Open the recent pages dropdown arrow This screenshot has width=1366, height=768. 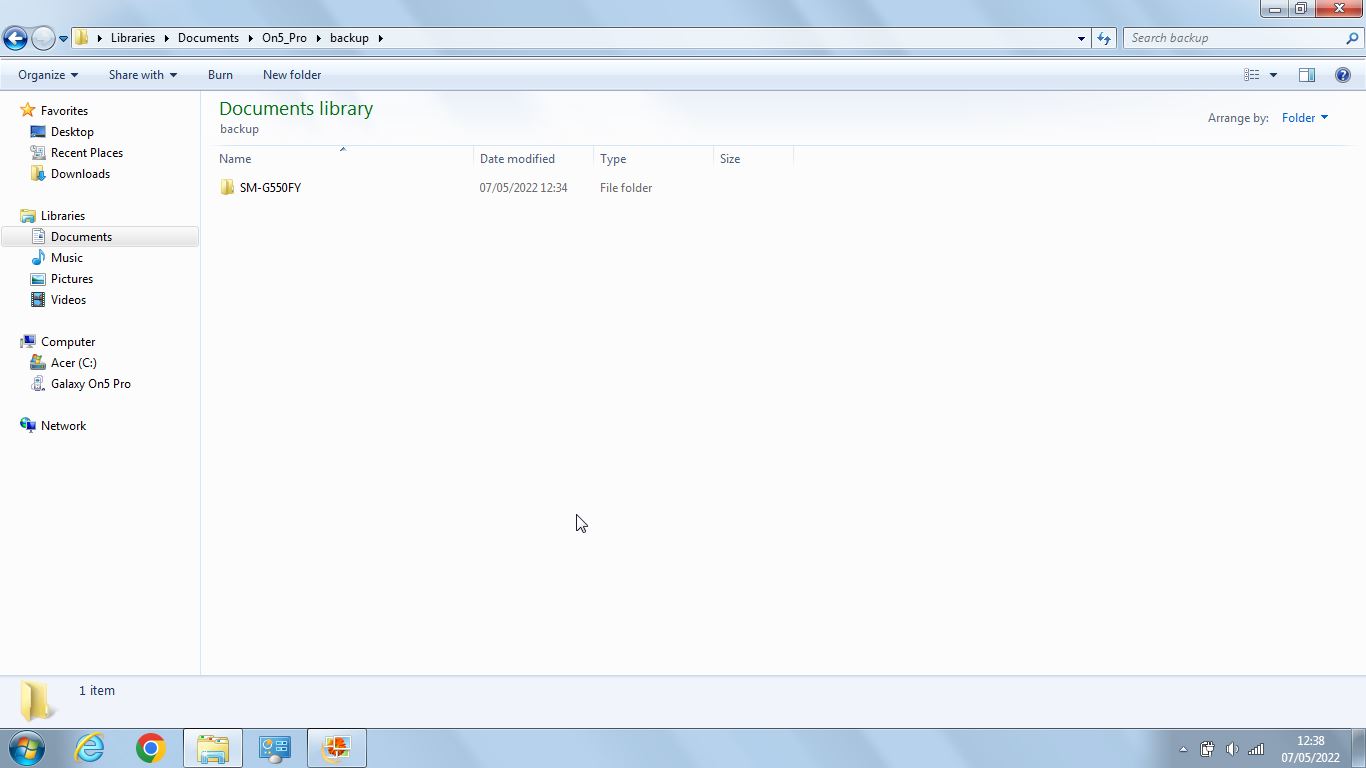63,38
